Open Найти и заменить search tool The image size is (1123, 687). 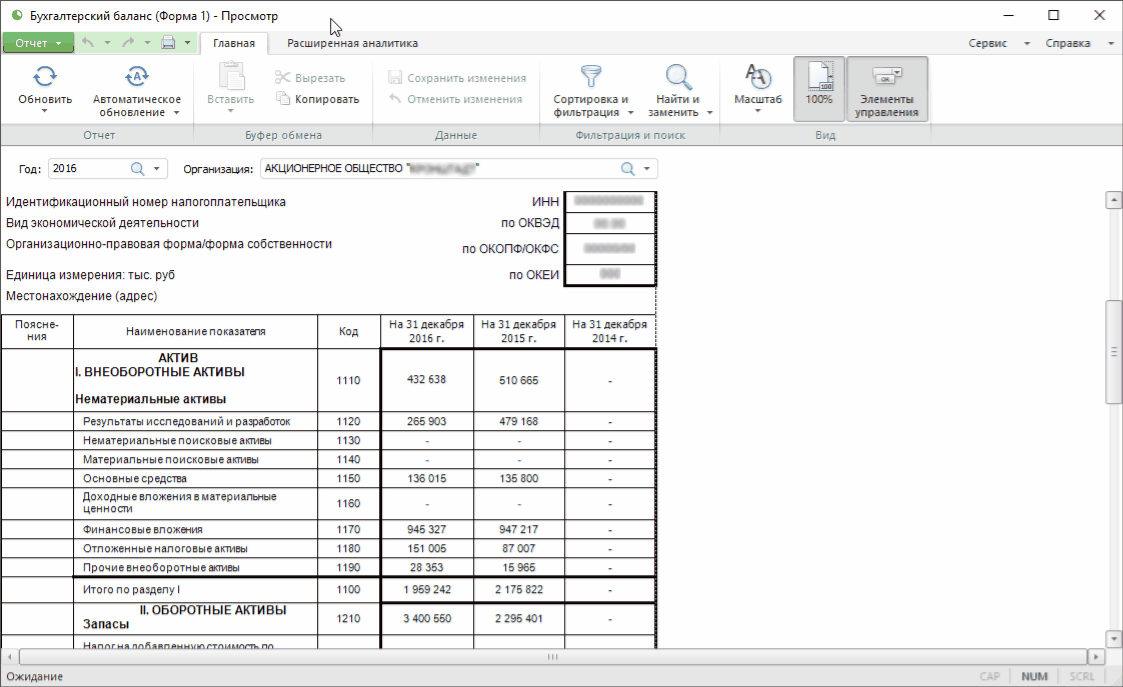coord(678,77)
